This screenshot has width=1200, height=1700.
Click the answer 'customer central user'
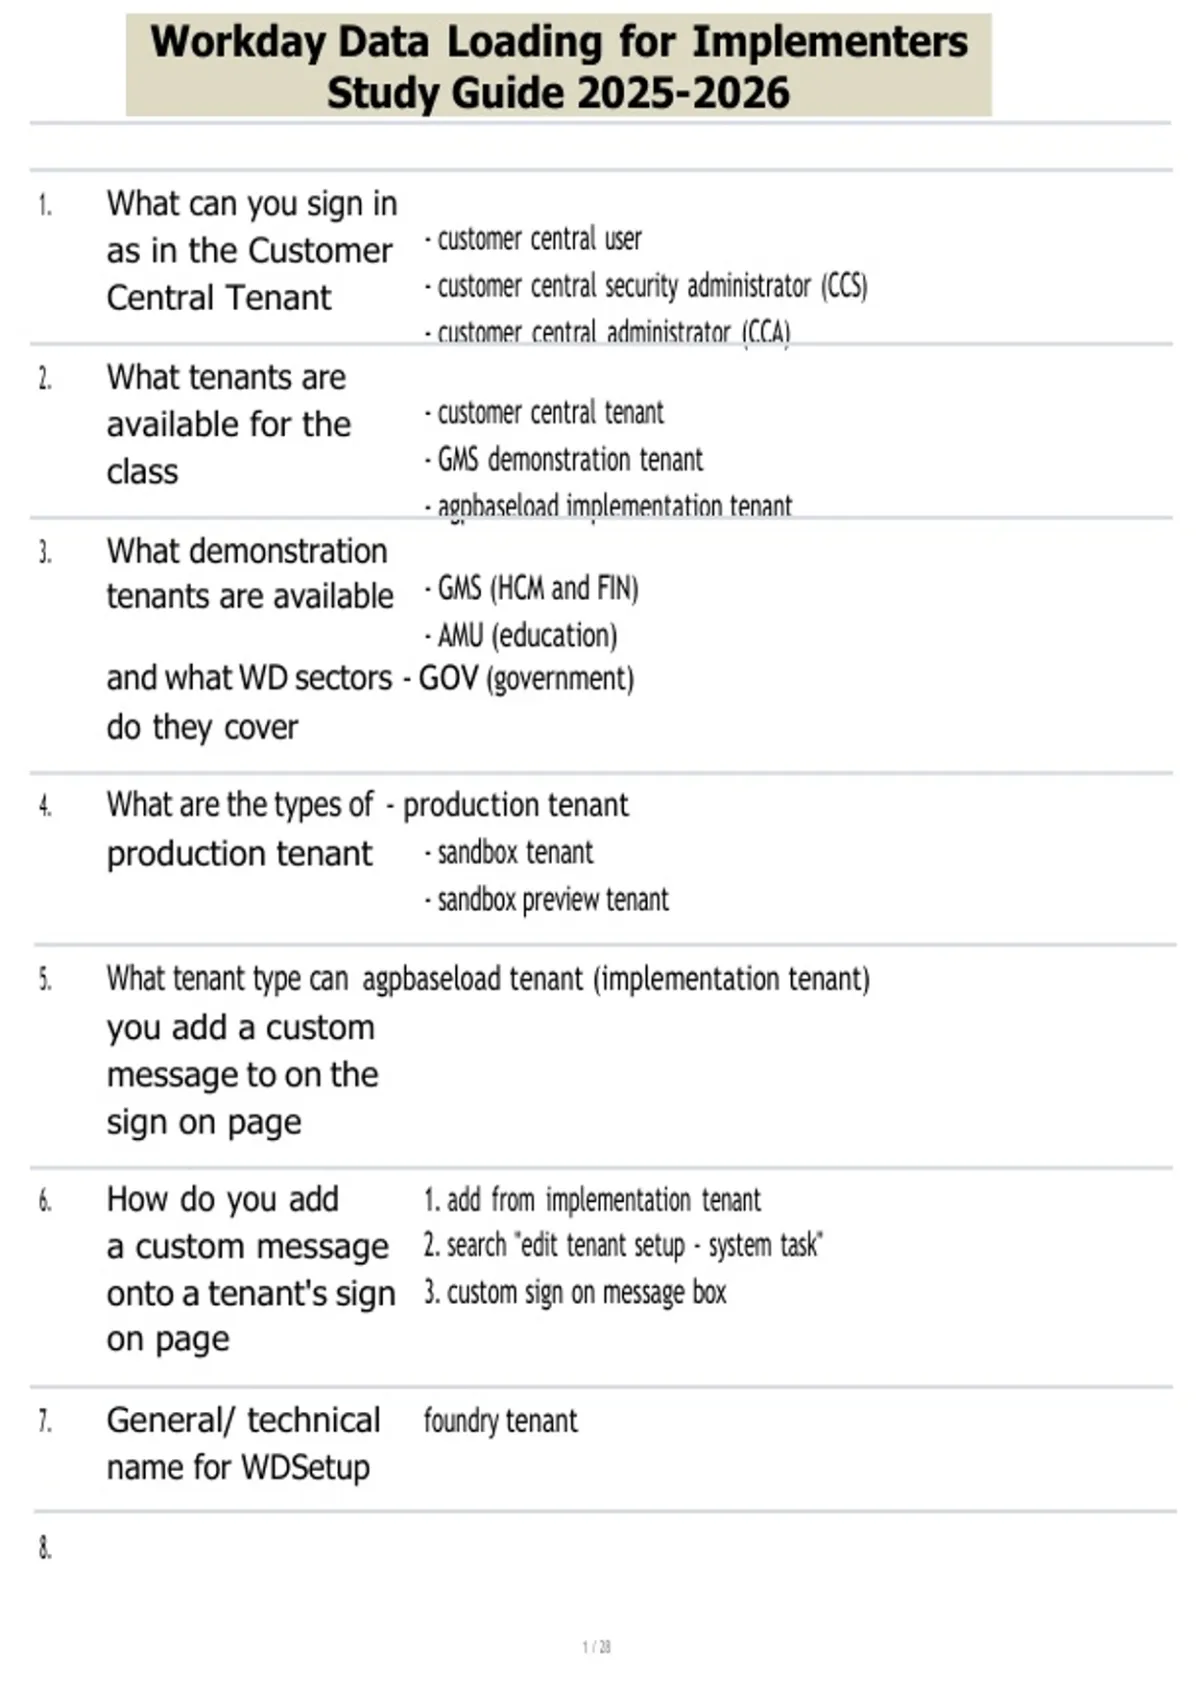click(x=533, y=239)
